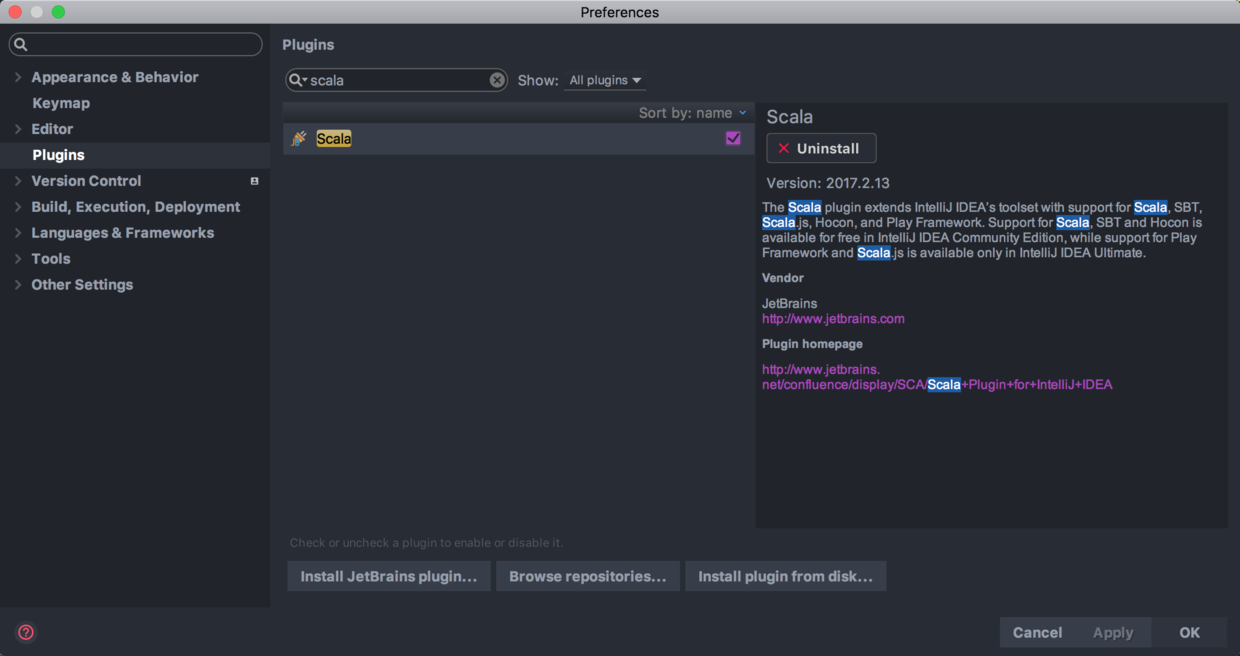Open Version Control settings page
1240x656 pixels.
86,181
